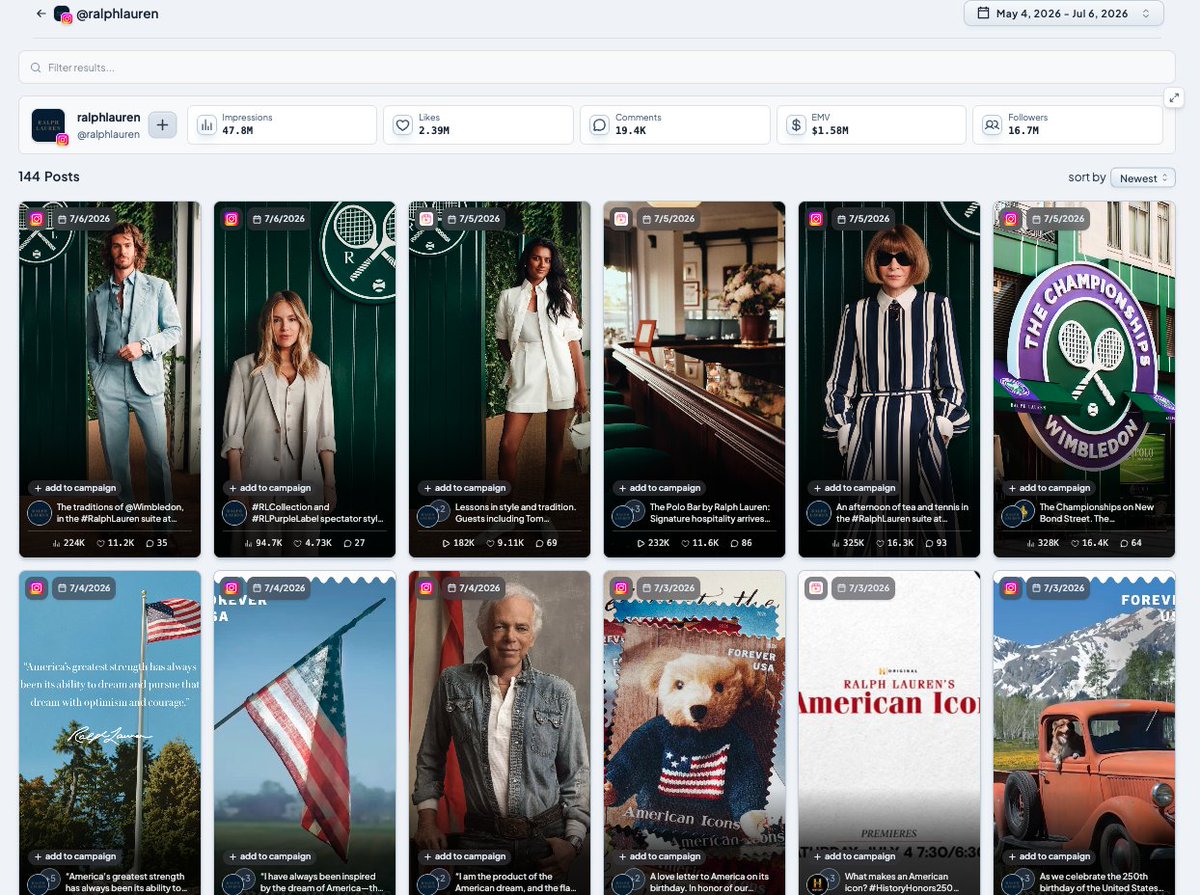Click the back arrow beside @ralphlauren
The image size is (1200, 895).
point(40,14)
